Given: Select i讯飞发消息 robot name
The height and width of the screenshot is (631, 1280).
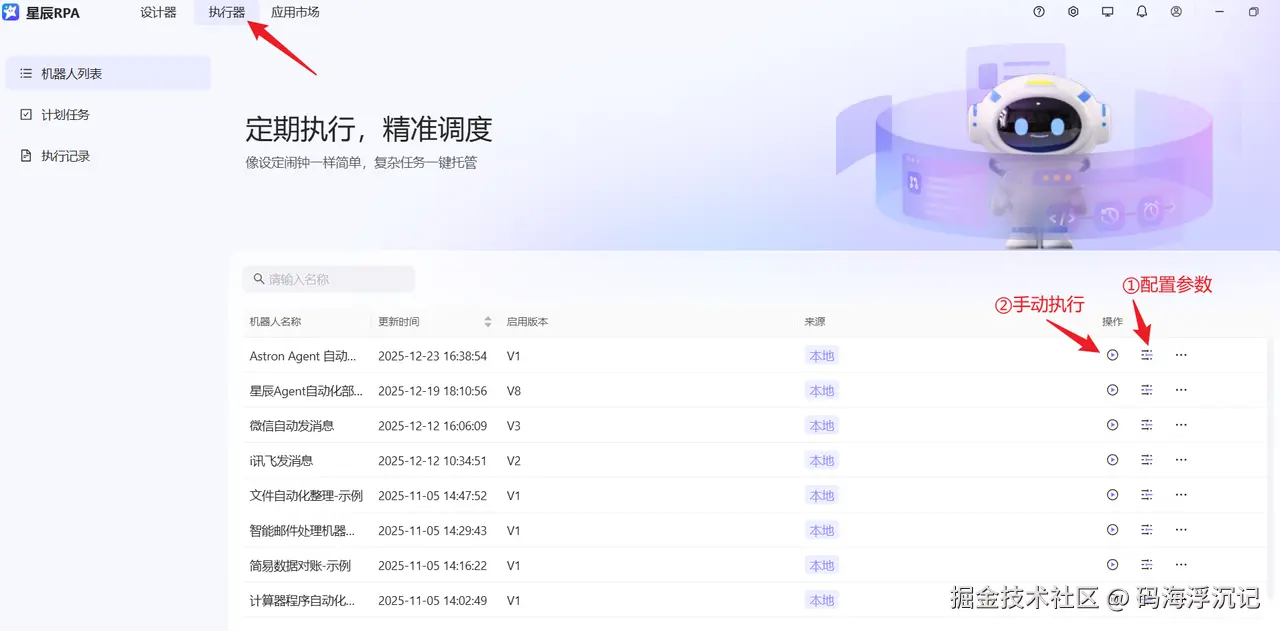Looking at the screenshot, I should (281, 461).
